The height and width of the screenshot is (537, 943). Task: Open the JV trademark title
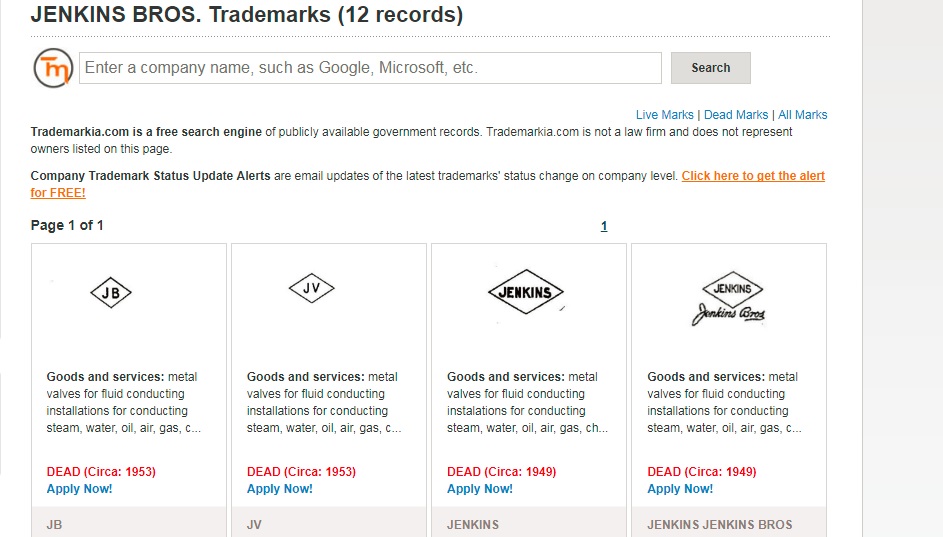pyautogui.click(x=254, y=524)
